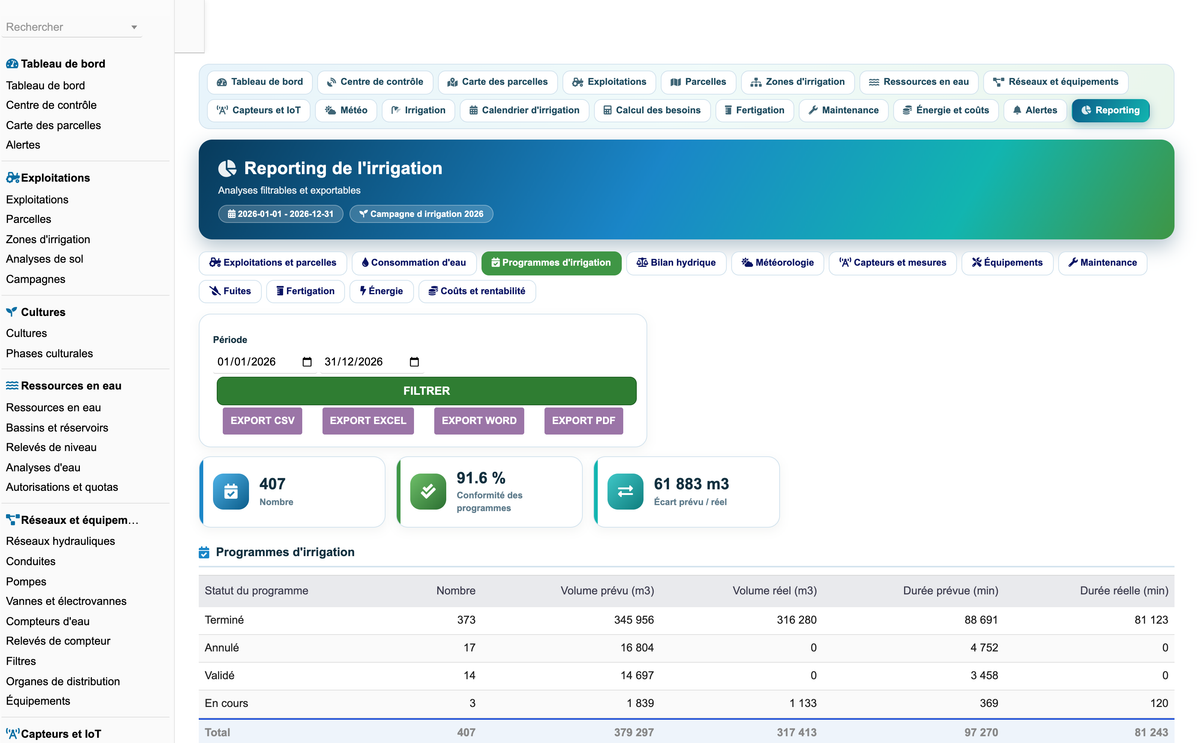Click the 61 883 m3 écart value

tap(691, 484)
